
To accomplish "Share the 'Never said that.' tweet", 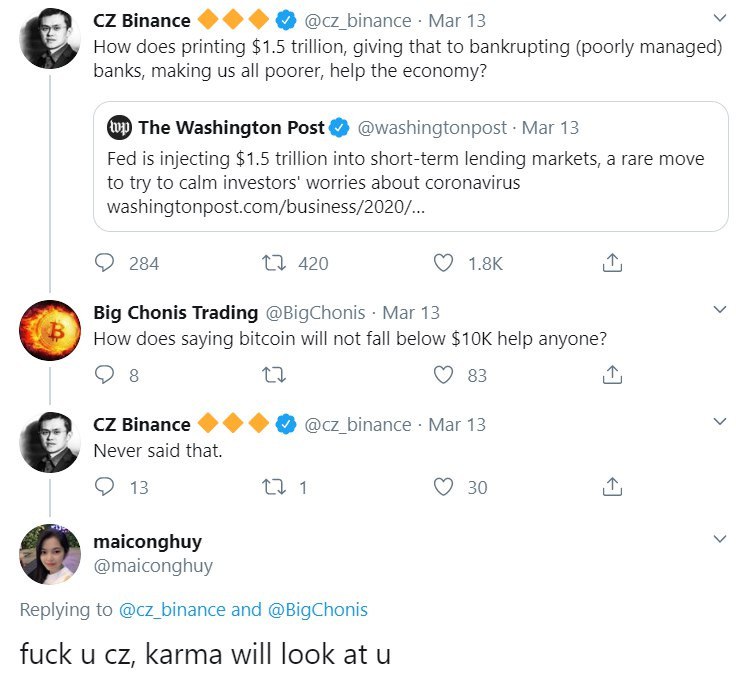I will tap(612, 487).
